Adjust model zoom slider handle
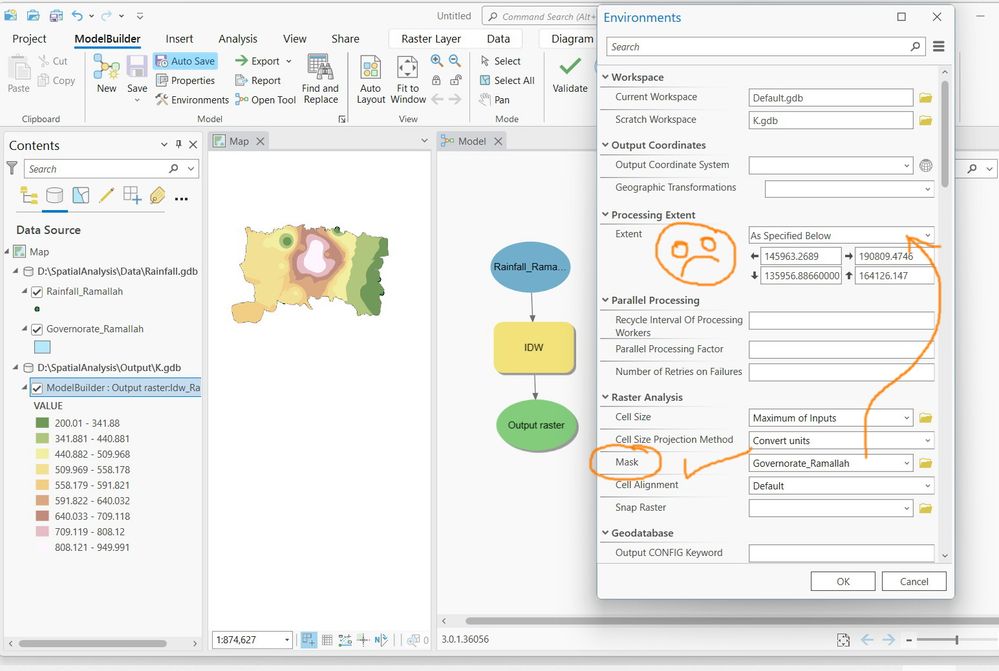The image size is (999, 671). click(956, 640)
